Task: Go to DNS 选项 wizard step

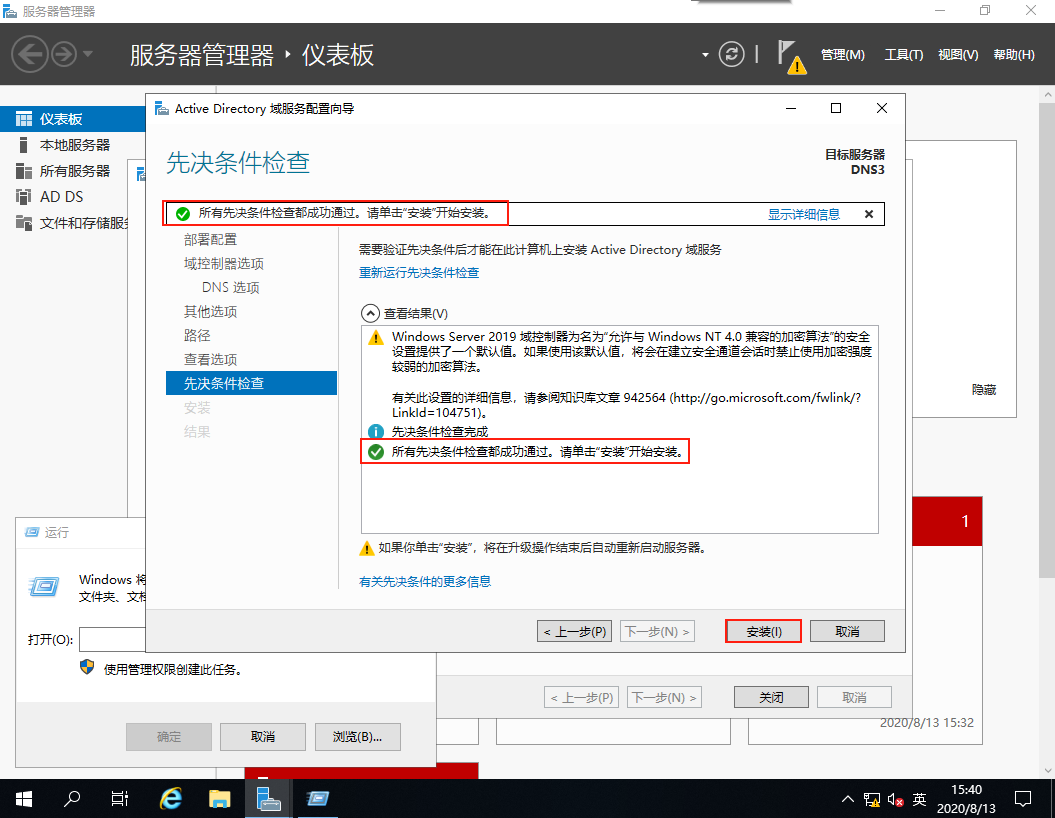Action: click(x=230, y=287)
